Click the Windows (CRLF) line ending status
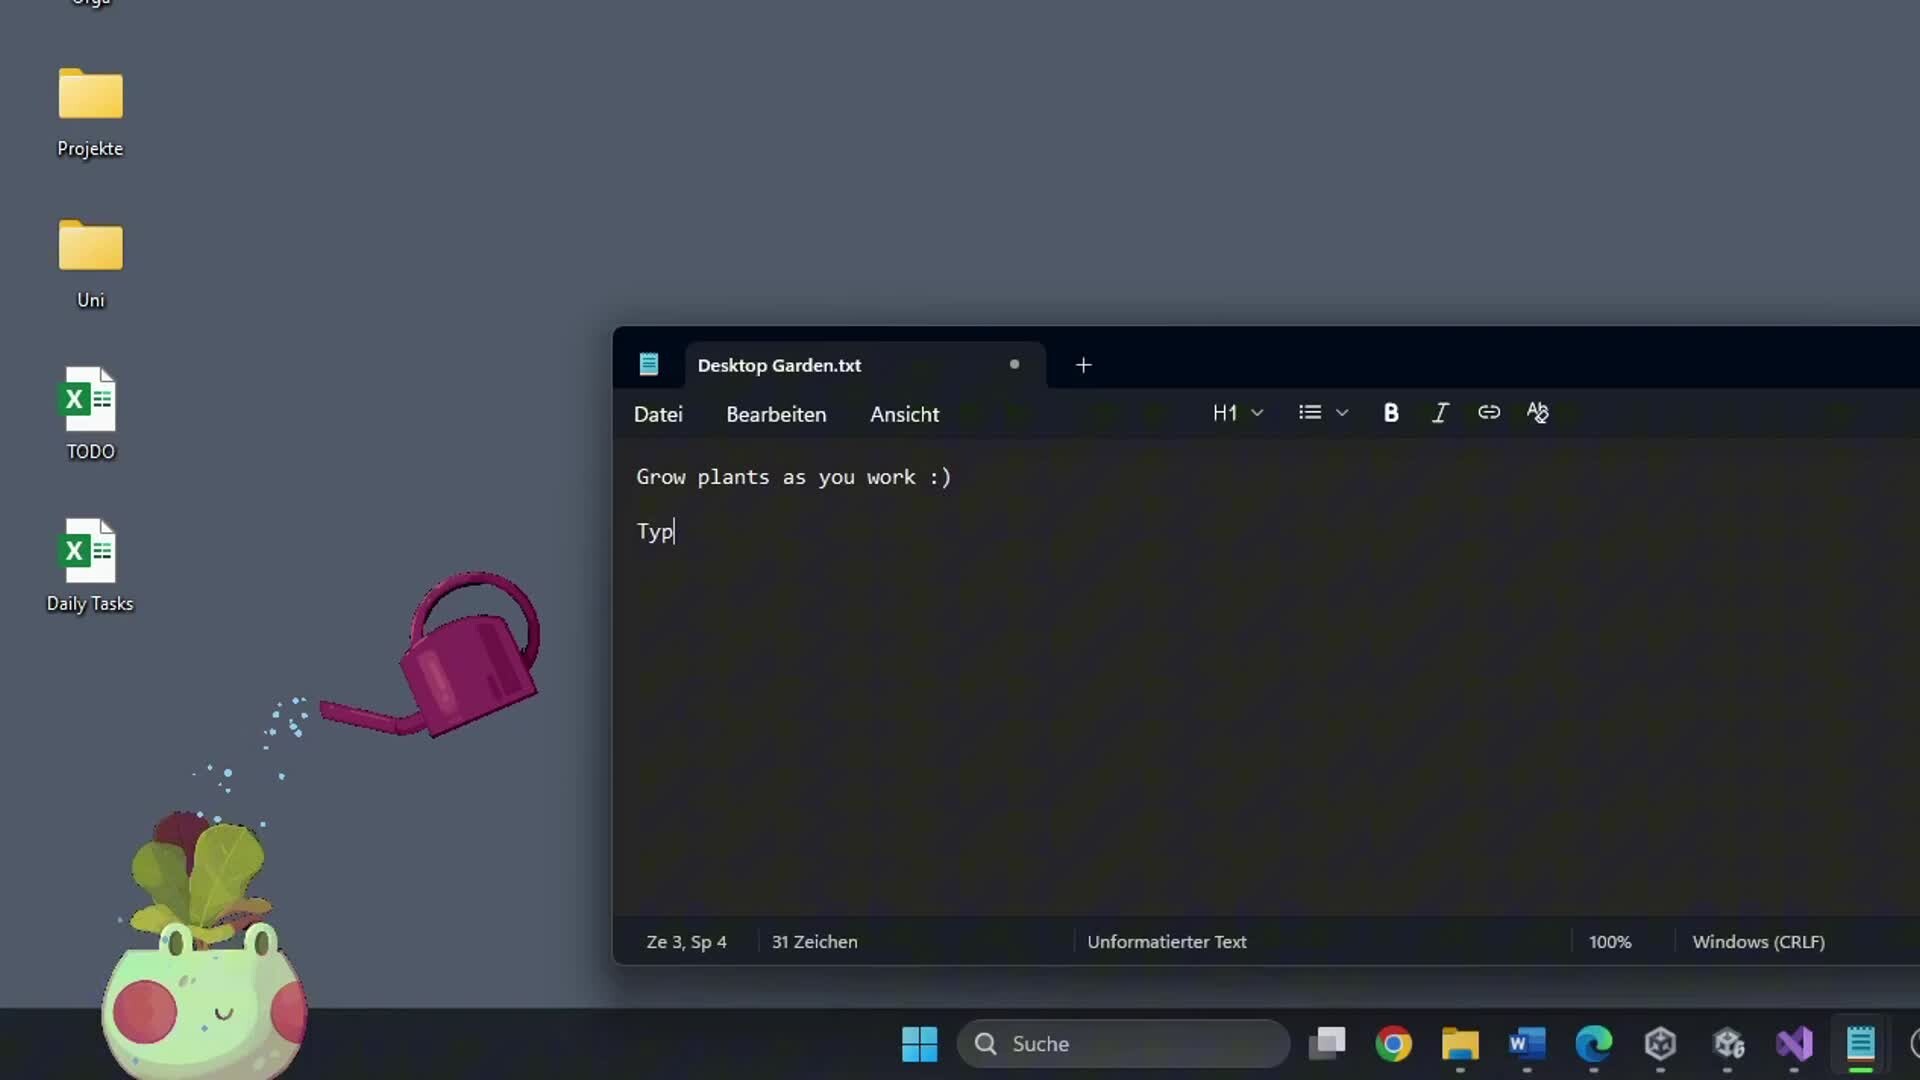Screen dimensions: 1920x1080 (1758, 942)
